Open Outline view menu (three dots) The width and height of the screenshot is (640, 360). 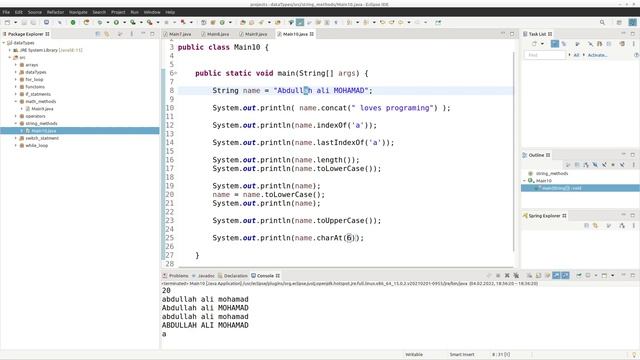coord(633,165)
